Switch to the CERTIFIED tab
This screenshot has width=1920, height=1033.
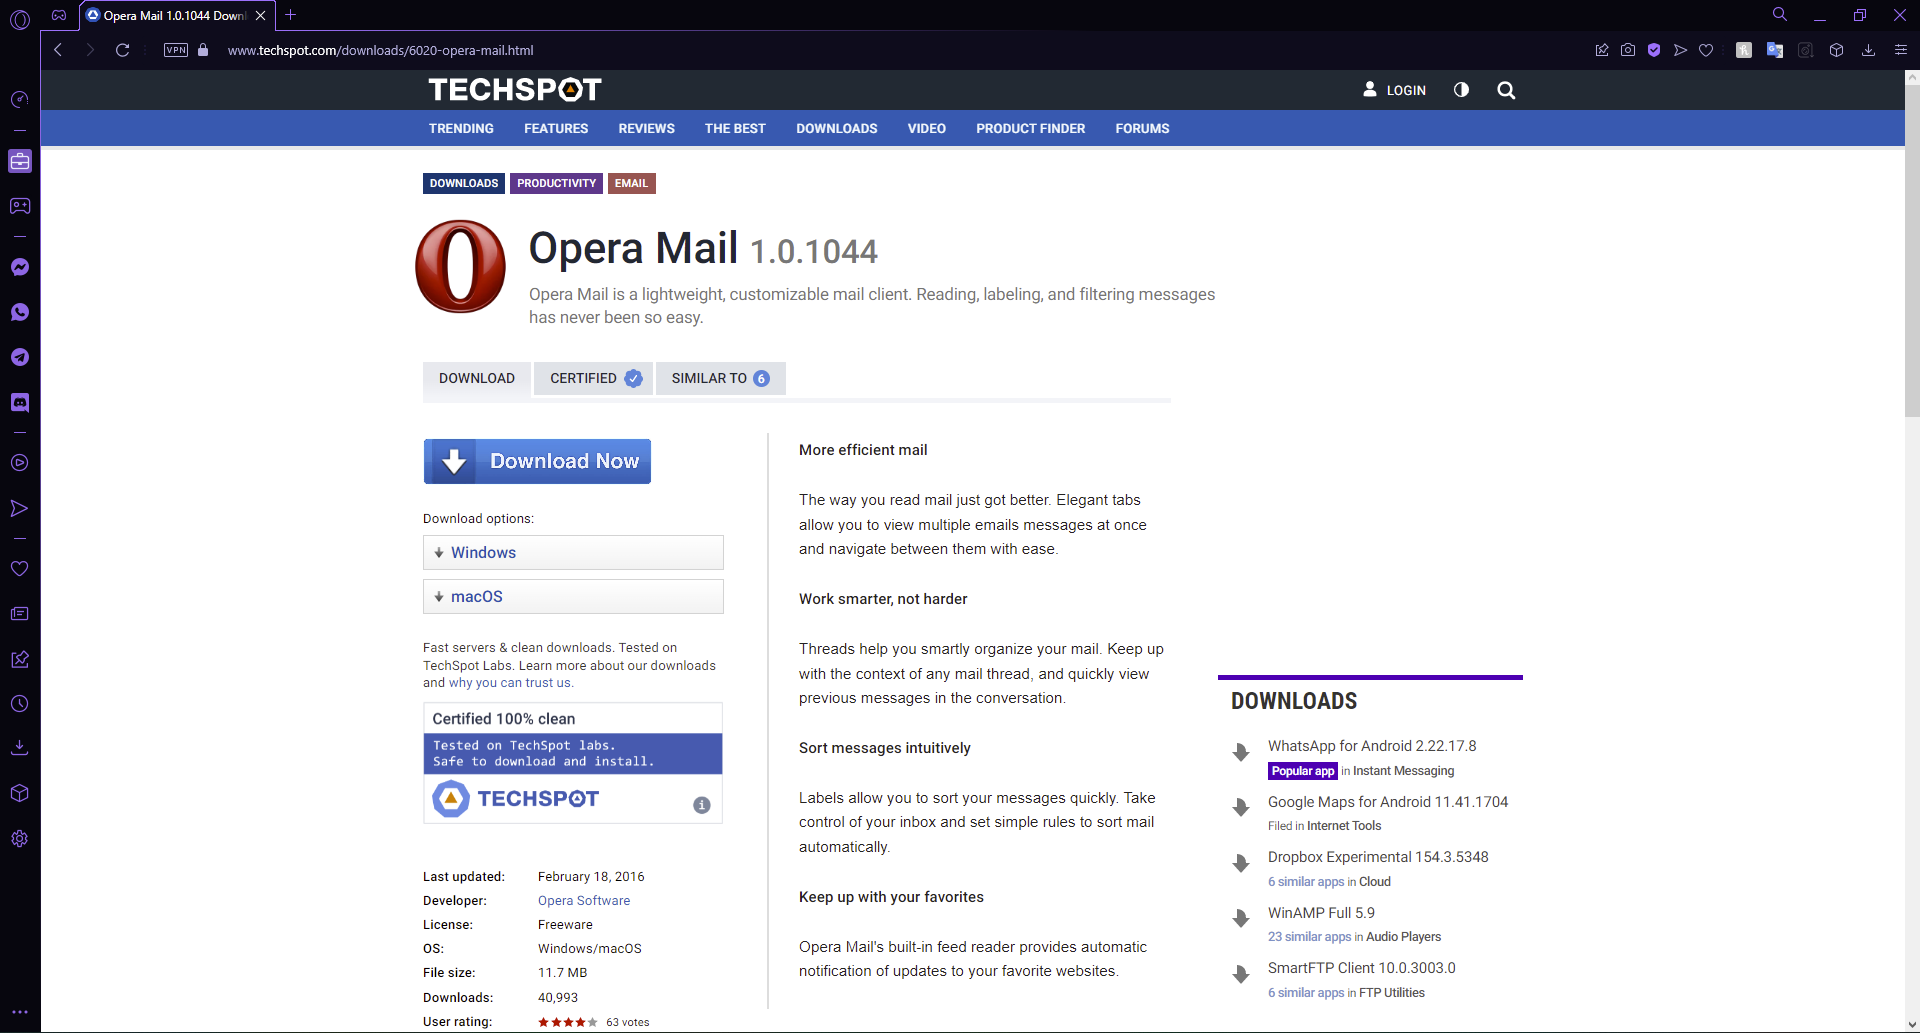[594, 379]
